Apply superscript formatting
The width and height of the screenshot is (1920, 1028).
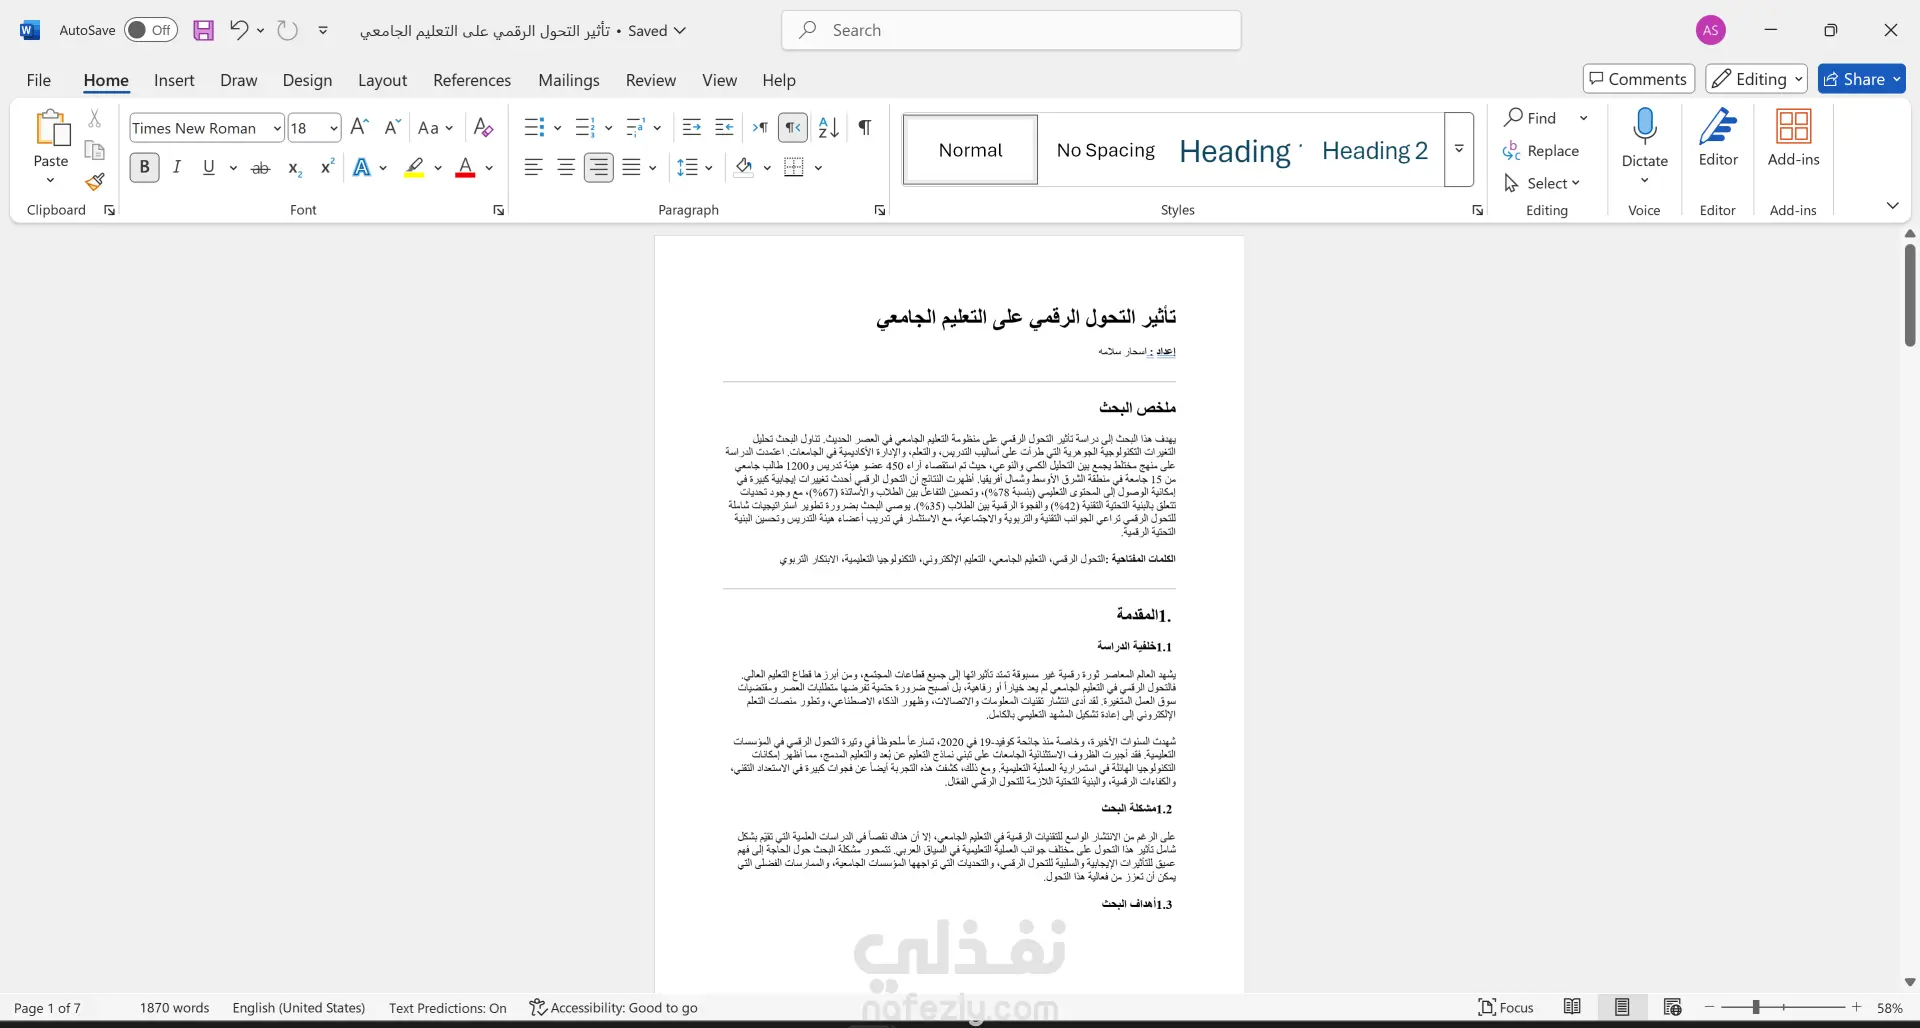[327, 168]
